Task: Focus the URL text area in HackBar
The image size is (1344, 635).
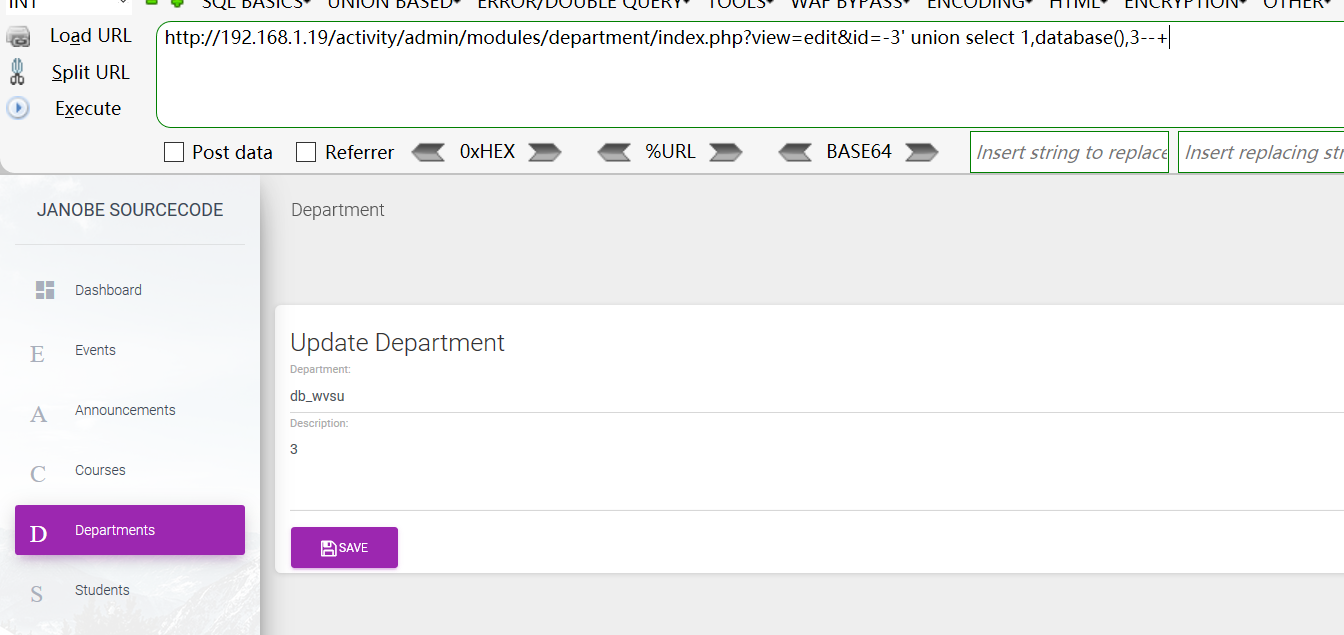Action: [x=750, y=73]
